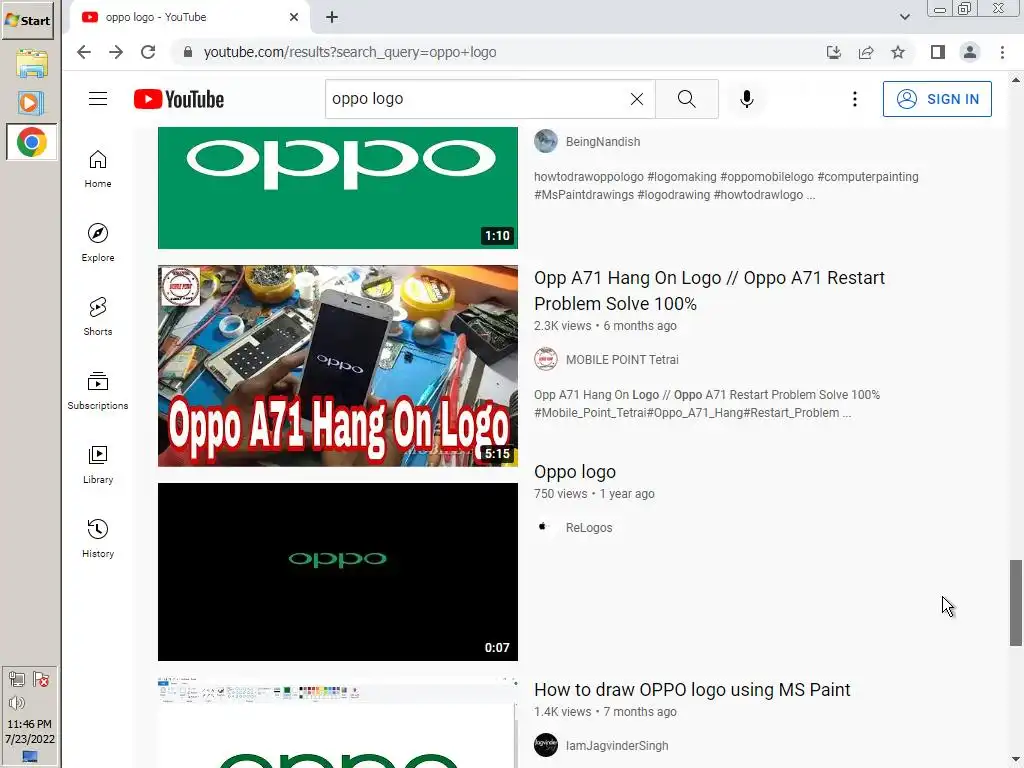Open the Chrome profile avatar
Screen dimensions: 1024x768
tap(970, 52)
